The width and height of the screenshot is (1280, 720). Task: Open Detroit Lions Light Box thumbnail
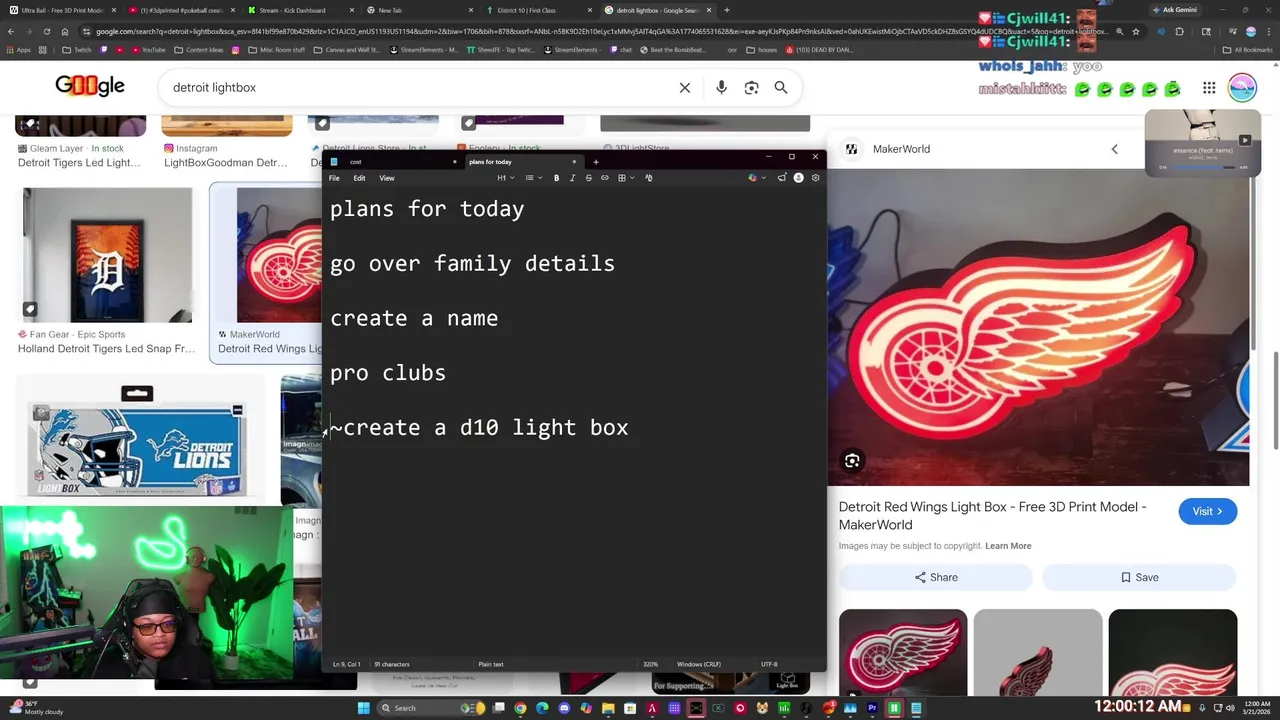(x=140, y=438)
